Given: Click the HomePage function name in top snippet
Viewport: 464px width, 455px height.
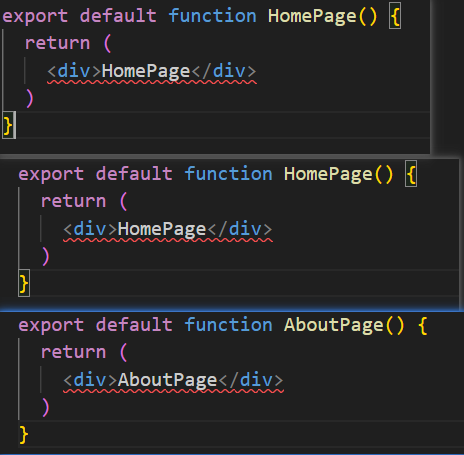Looking at the screenshot, I should tap(312, 17).
